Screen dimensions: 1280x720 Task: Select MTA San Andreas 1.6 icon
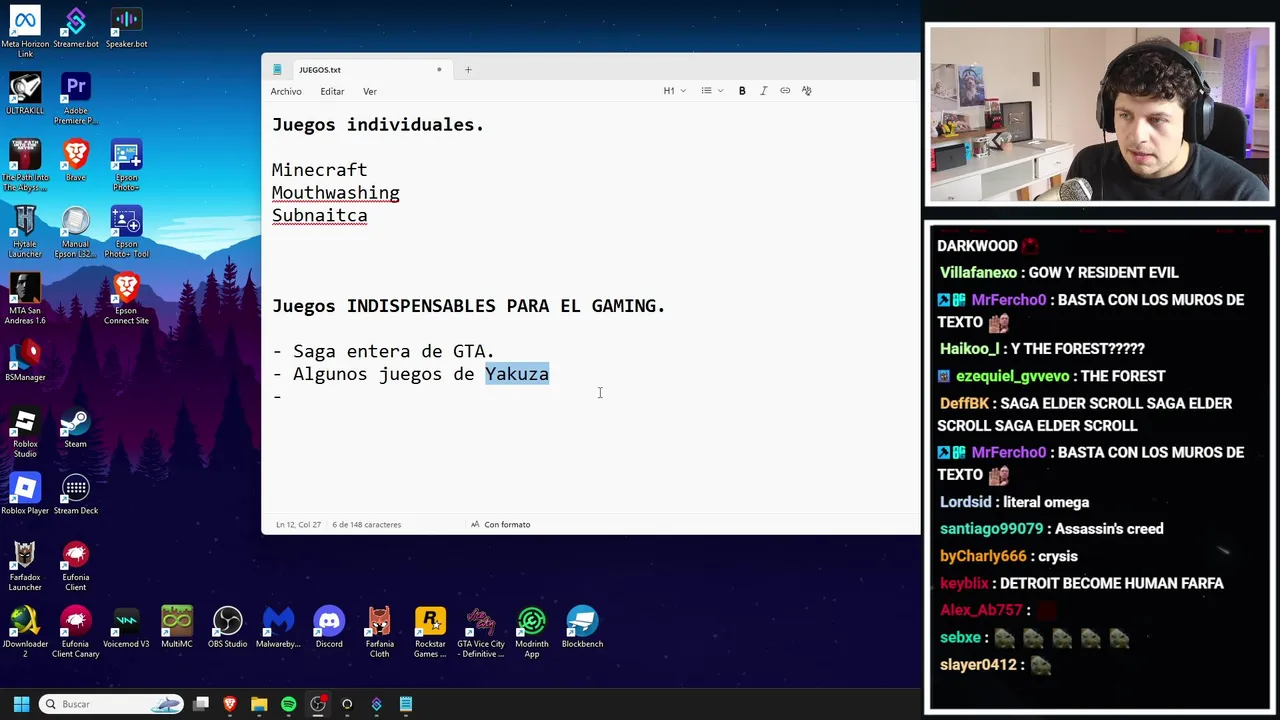click(x=25, y=298)
